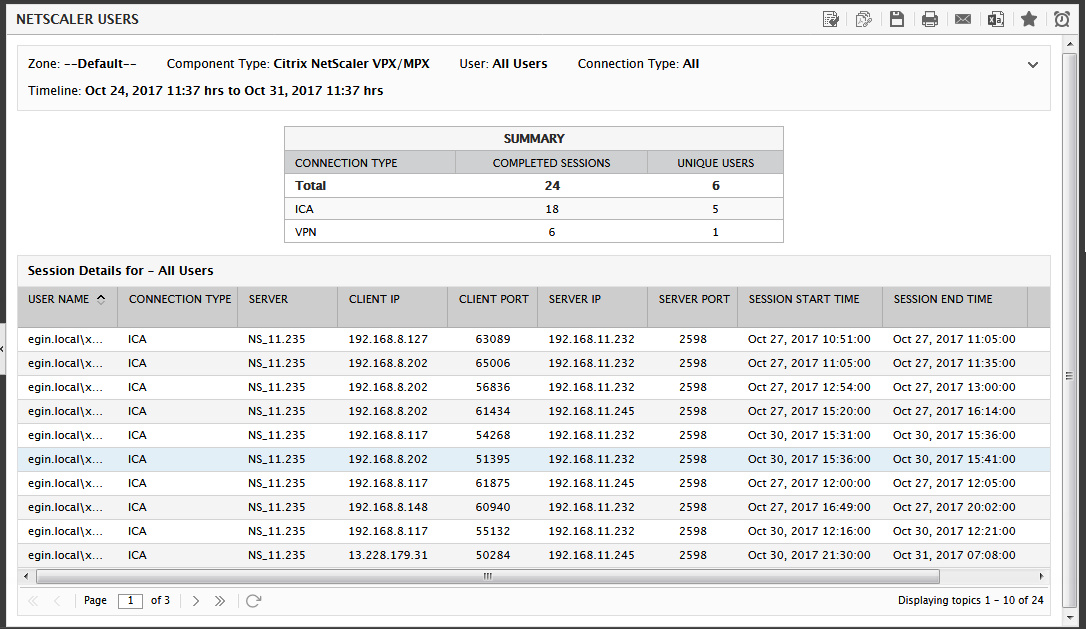Select VPN row in Summary table
The image size is (1086, 629).
[533, 232]
